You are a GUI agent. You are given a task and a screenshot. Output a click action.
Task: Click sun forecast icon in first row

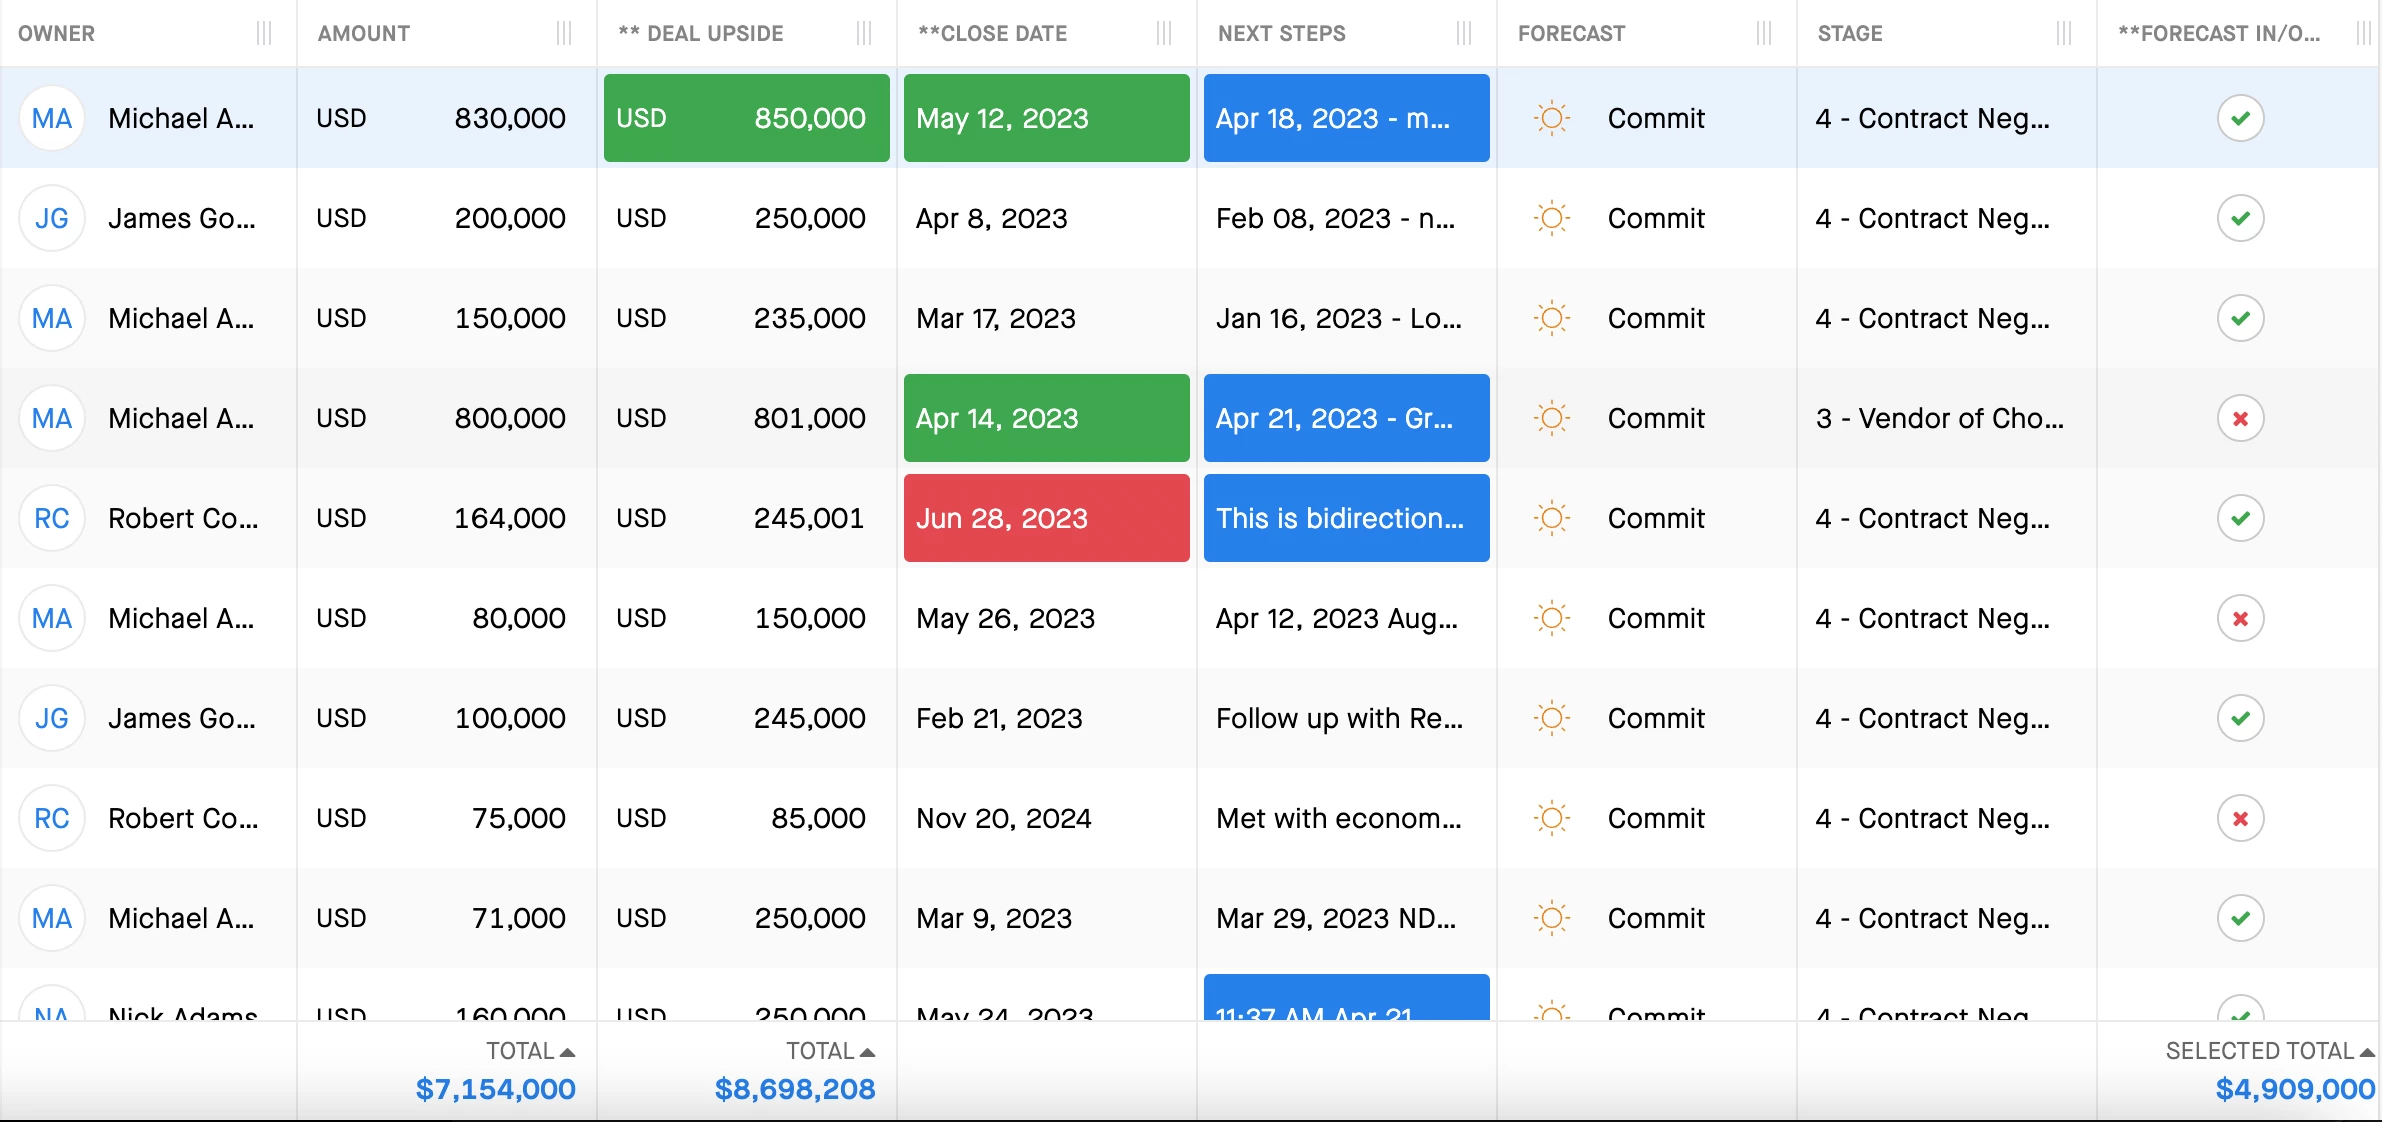(1551, 118)
